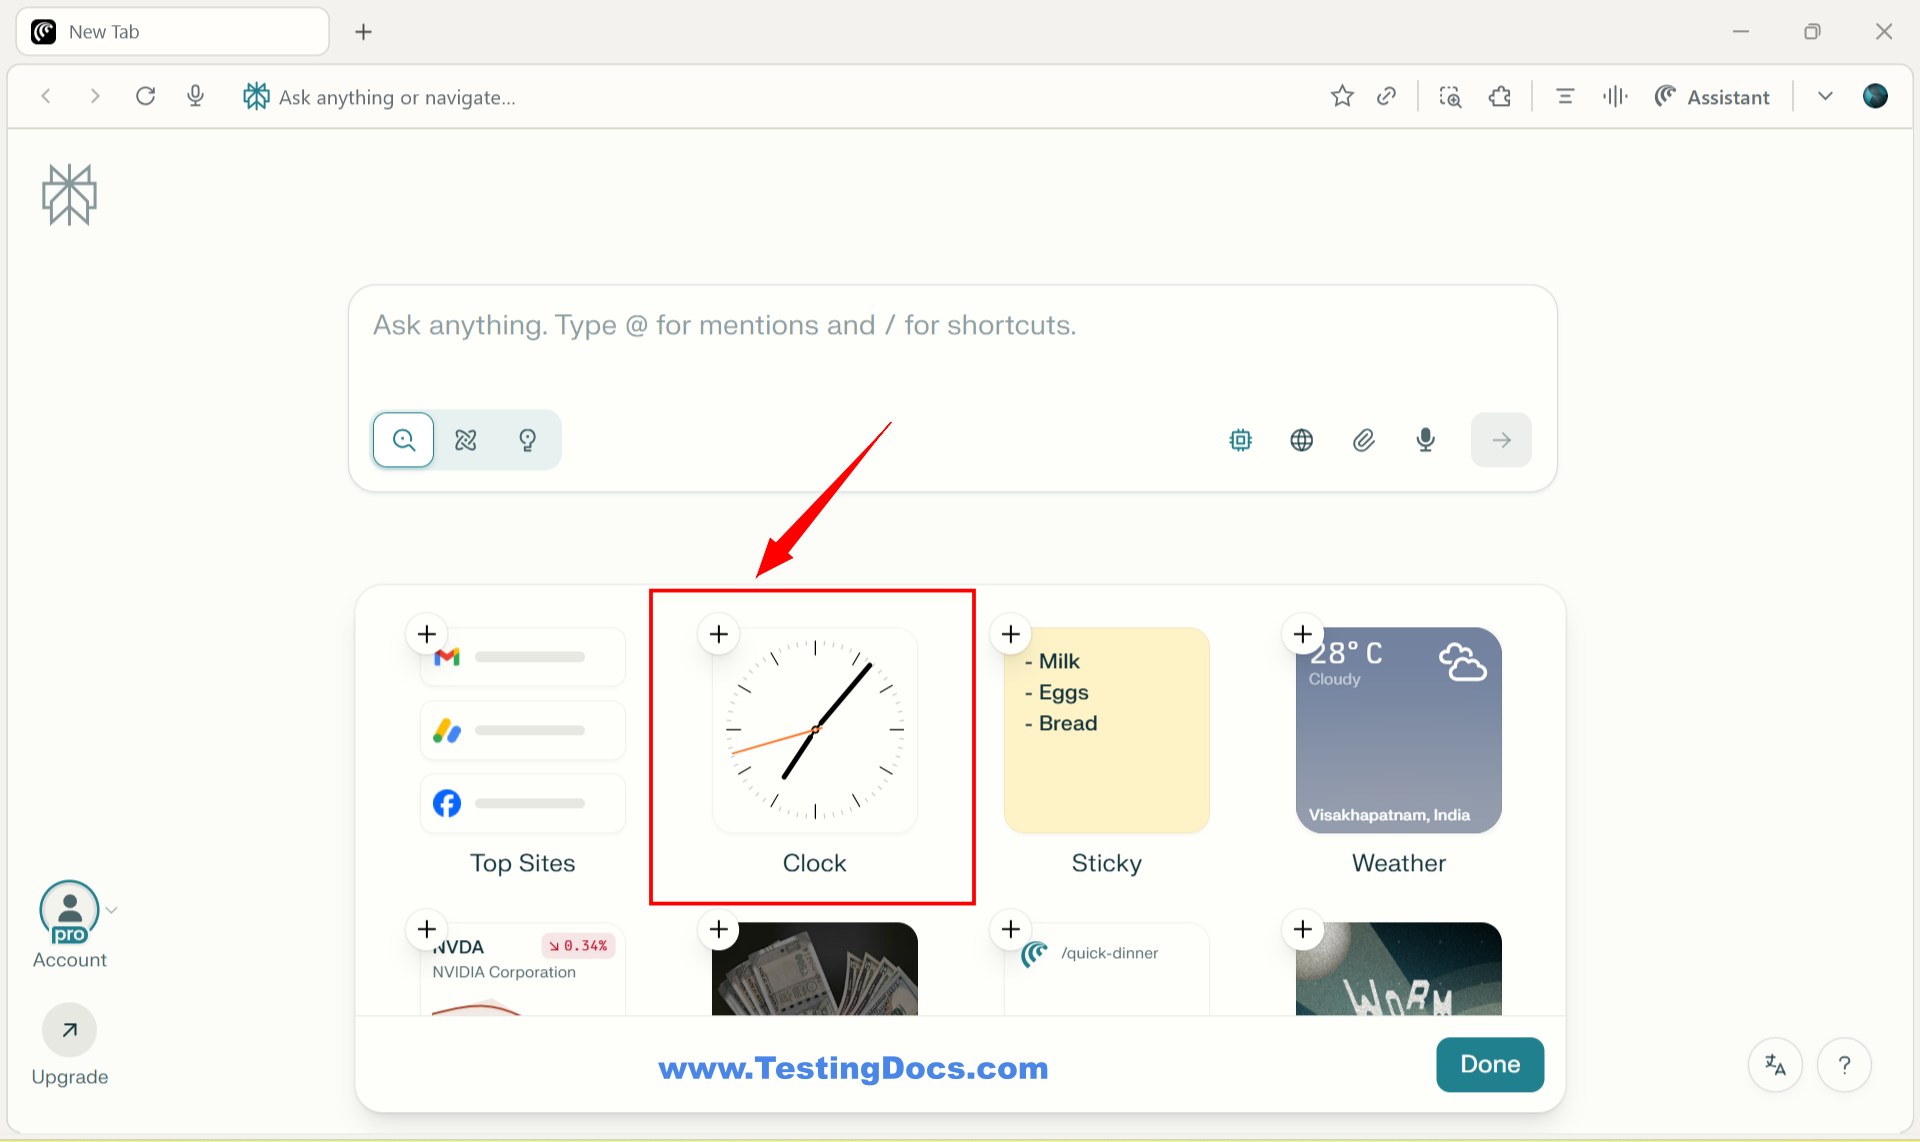The width and height of the screenshot is (1920, 1142).
Task: Click the globe sources icon
Action: click(x=1301, y=440)
